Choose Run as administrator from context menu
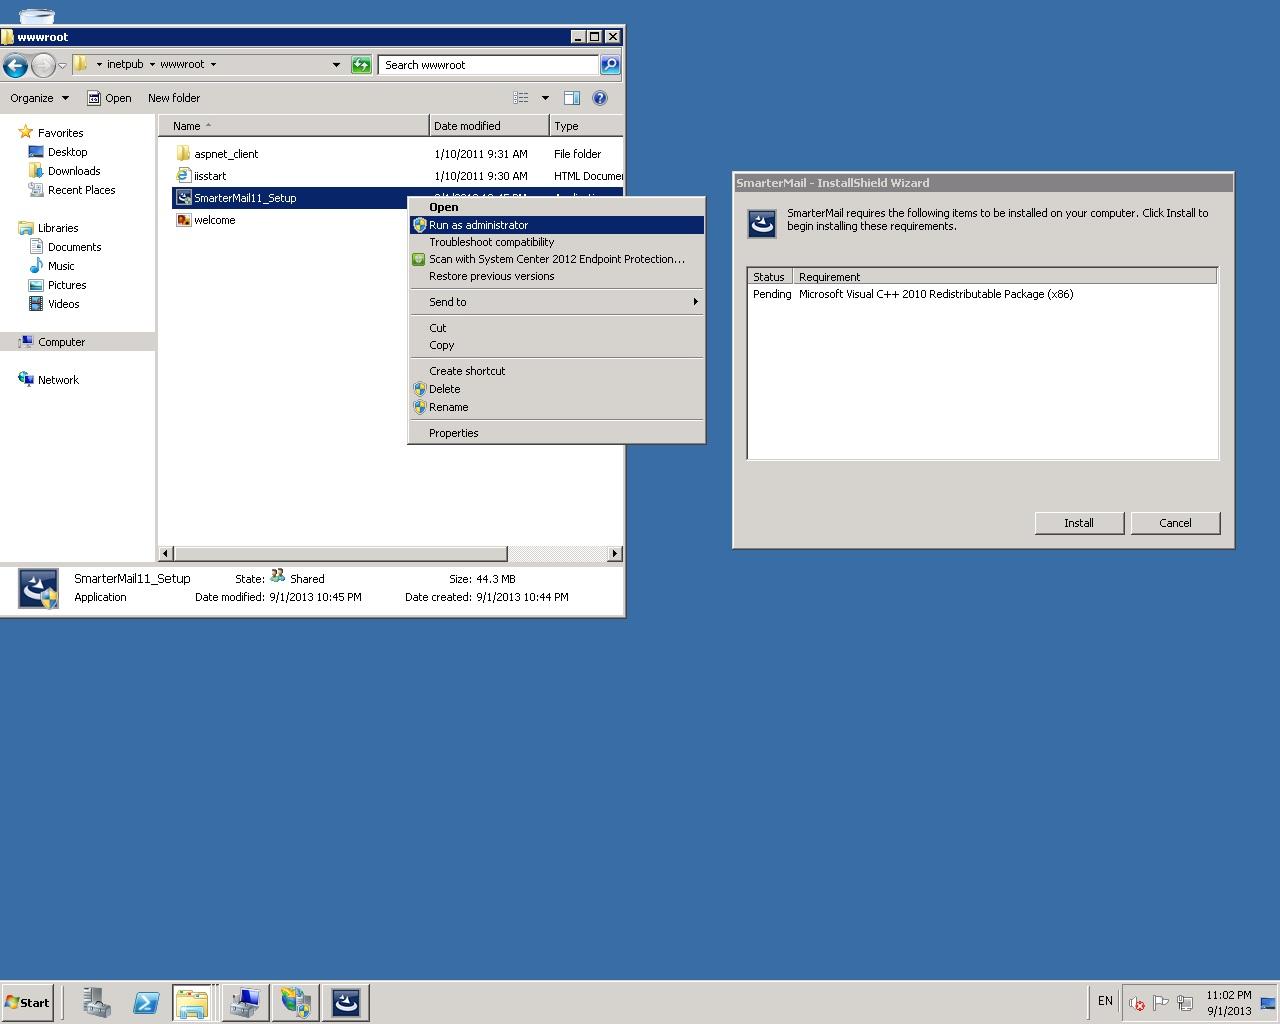1280x1024 pixels. (556, 225)
